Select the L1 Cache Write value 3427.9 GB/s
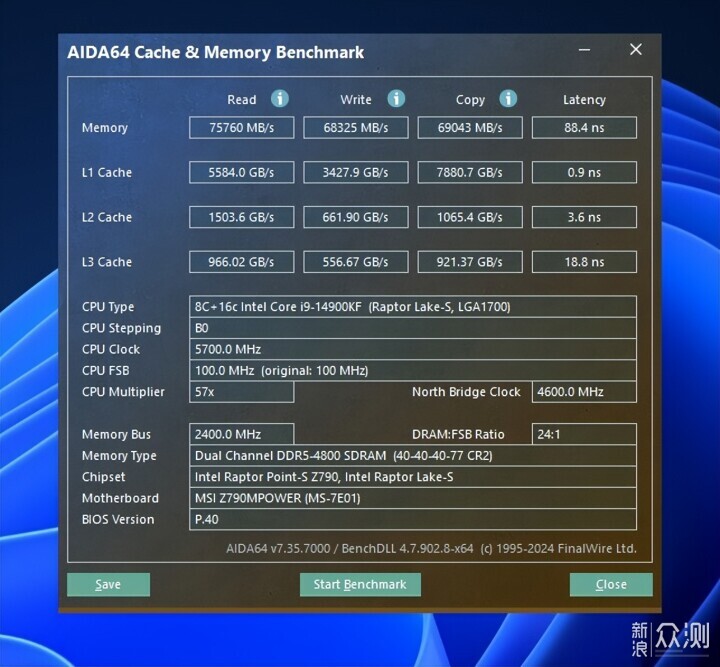This screenshot has height=667, width=720. [x=356, y=172]
